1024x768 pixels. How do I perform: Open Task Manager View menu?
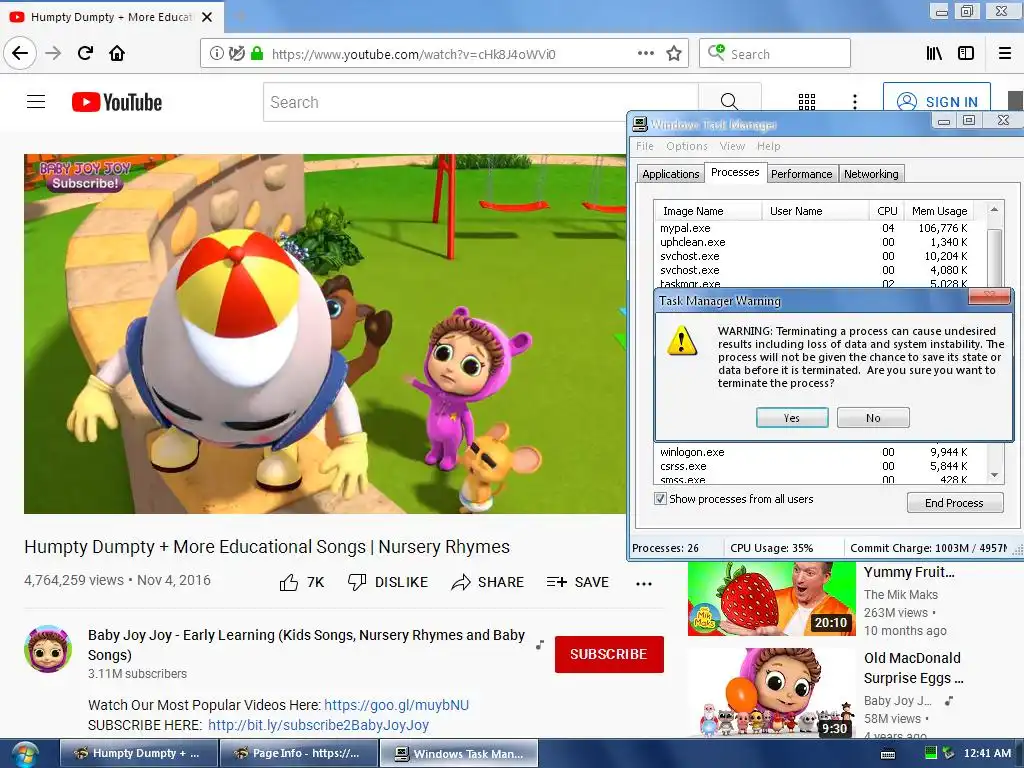click(732, 146)
